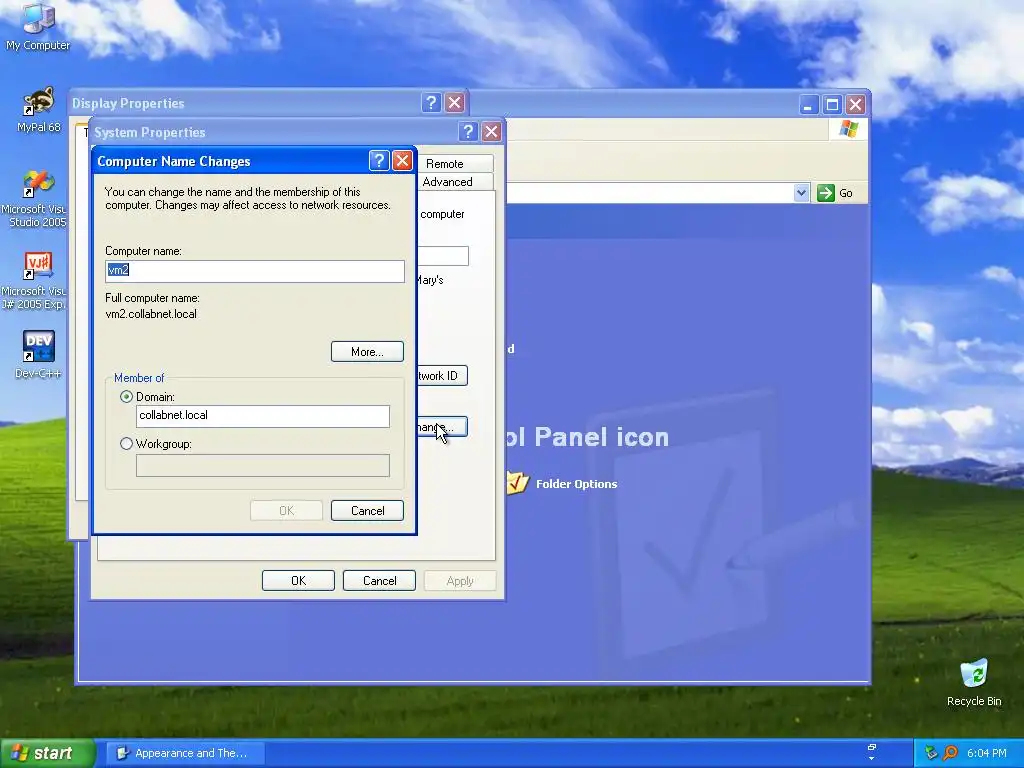Click Cancel in System Properties dialog
The height and width of the screenshot is (768, 1024).
tap(379, 581)
